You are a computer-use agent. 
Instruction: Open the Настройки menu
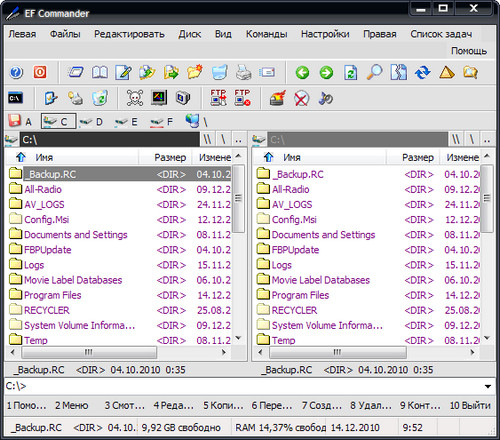click(325, 34)
